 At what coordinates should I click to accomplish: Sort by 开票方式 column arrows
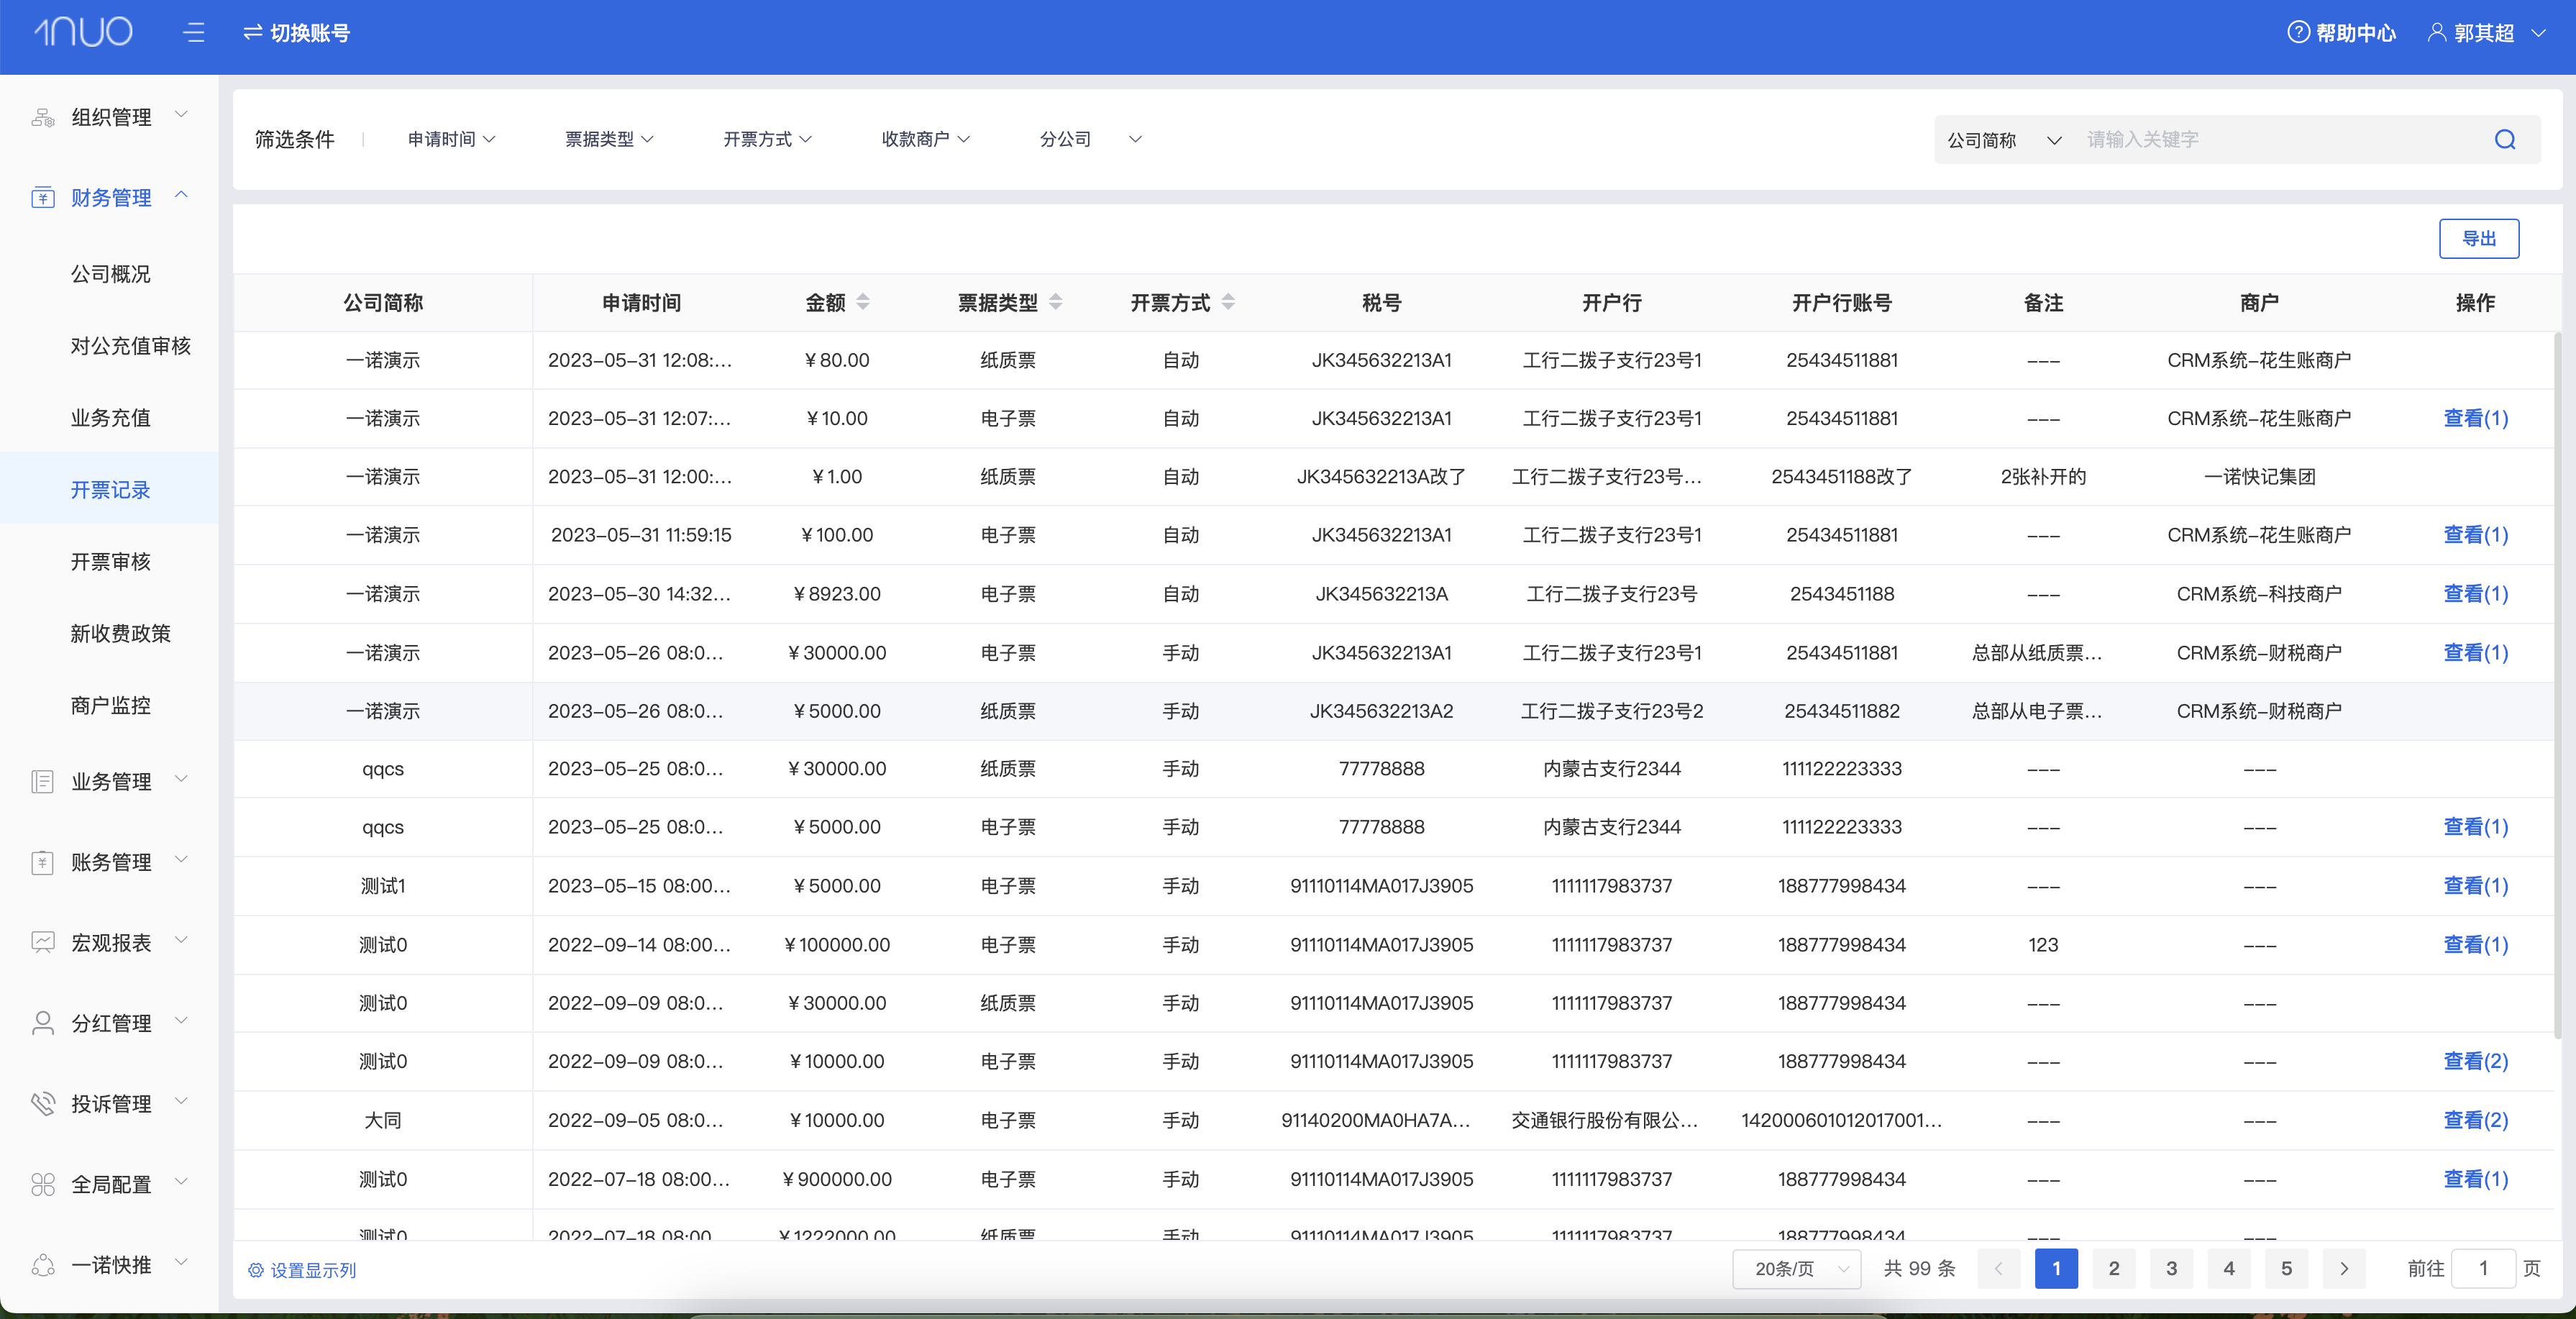tap(1228, 302)
